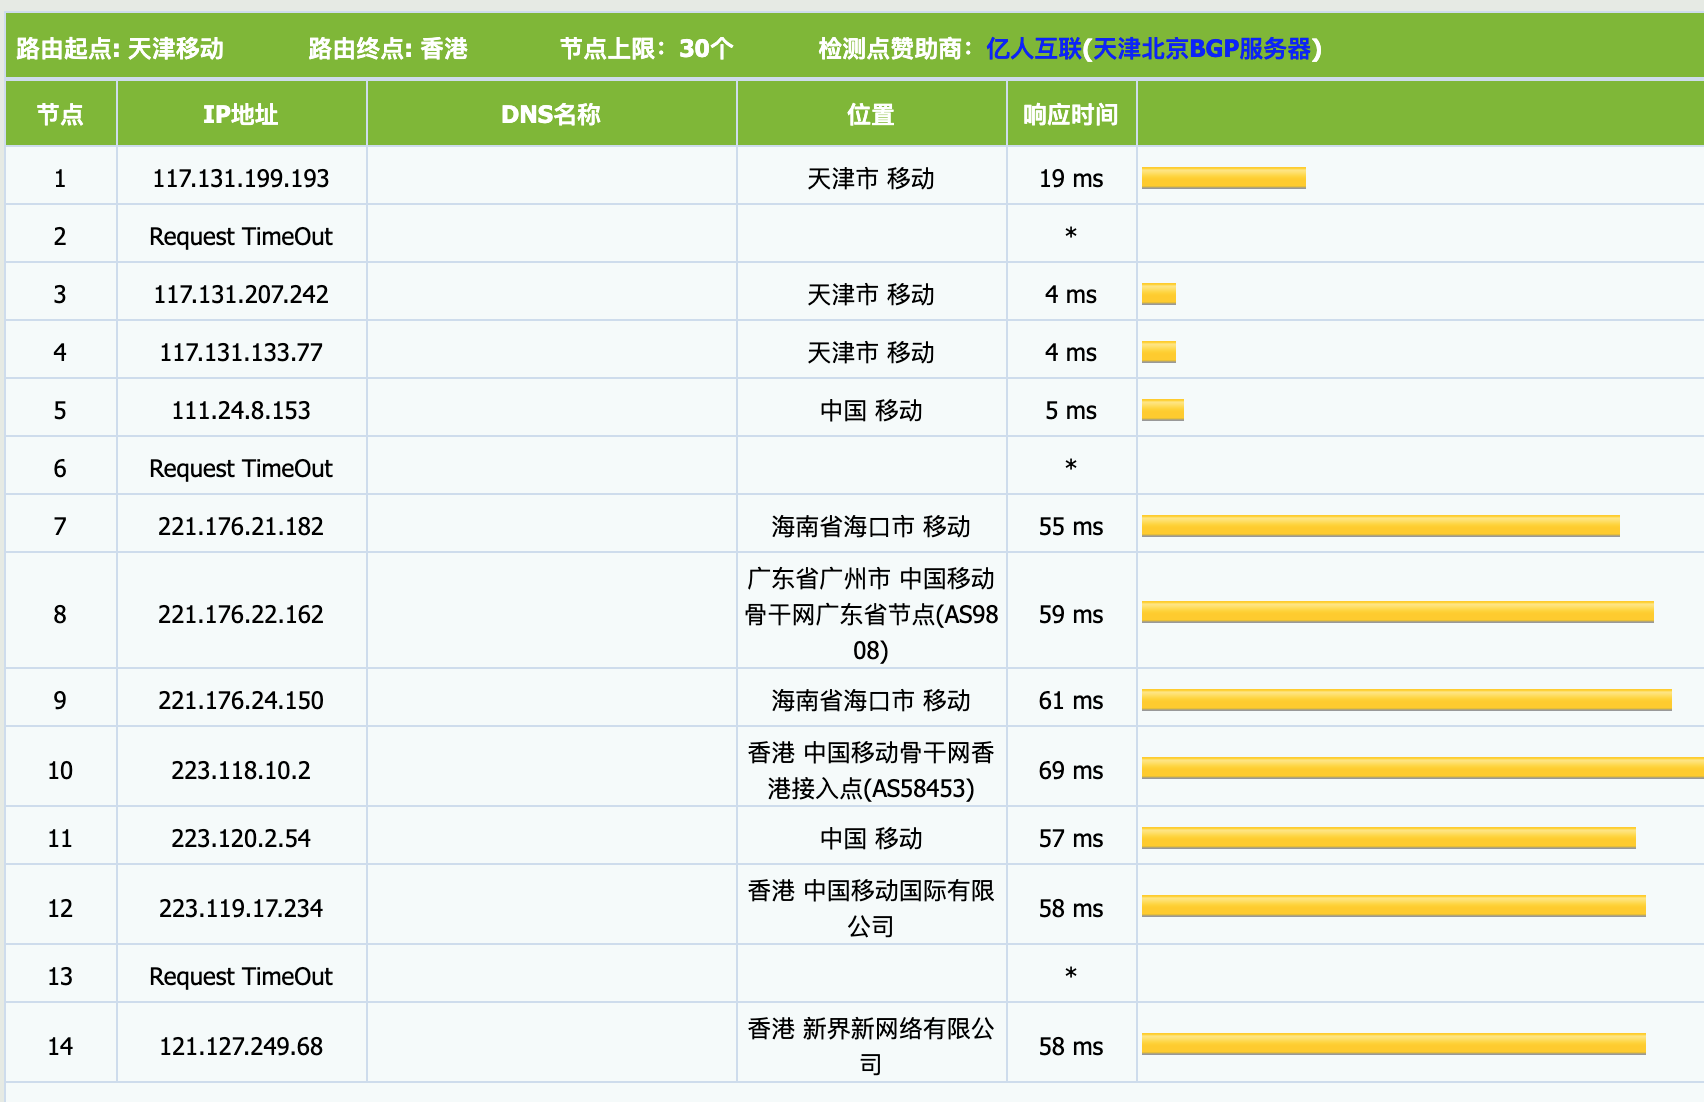1704x1102 pixels.
Task: Select IP address 121.127.249.68 in row 14
Action: click(241, 1044)
